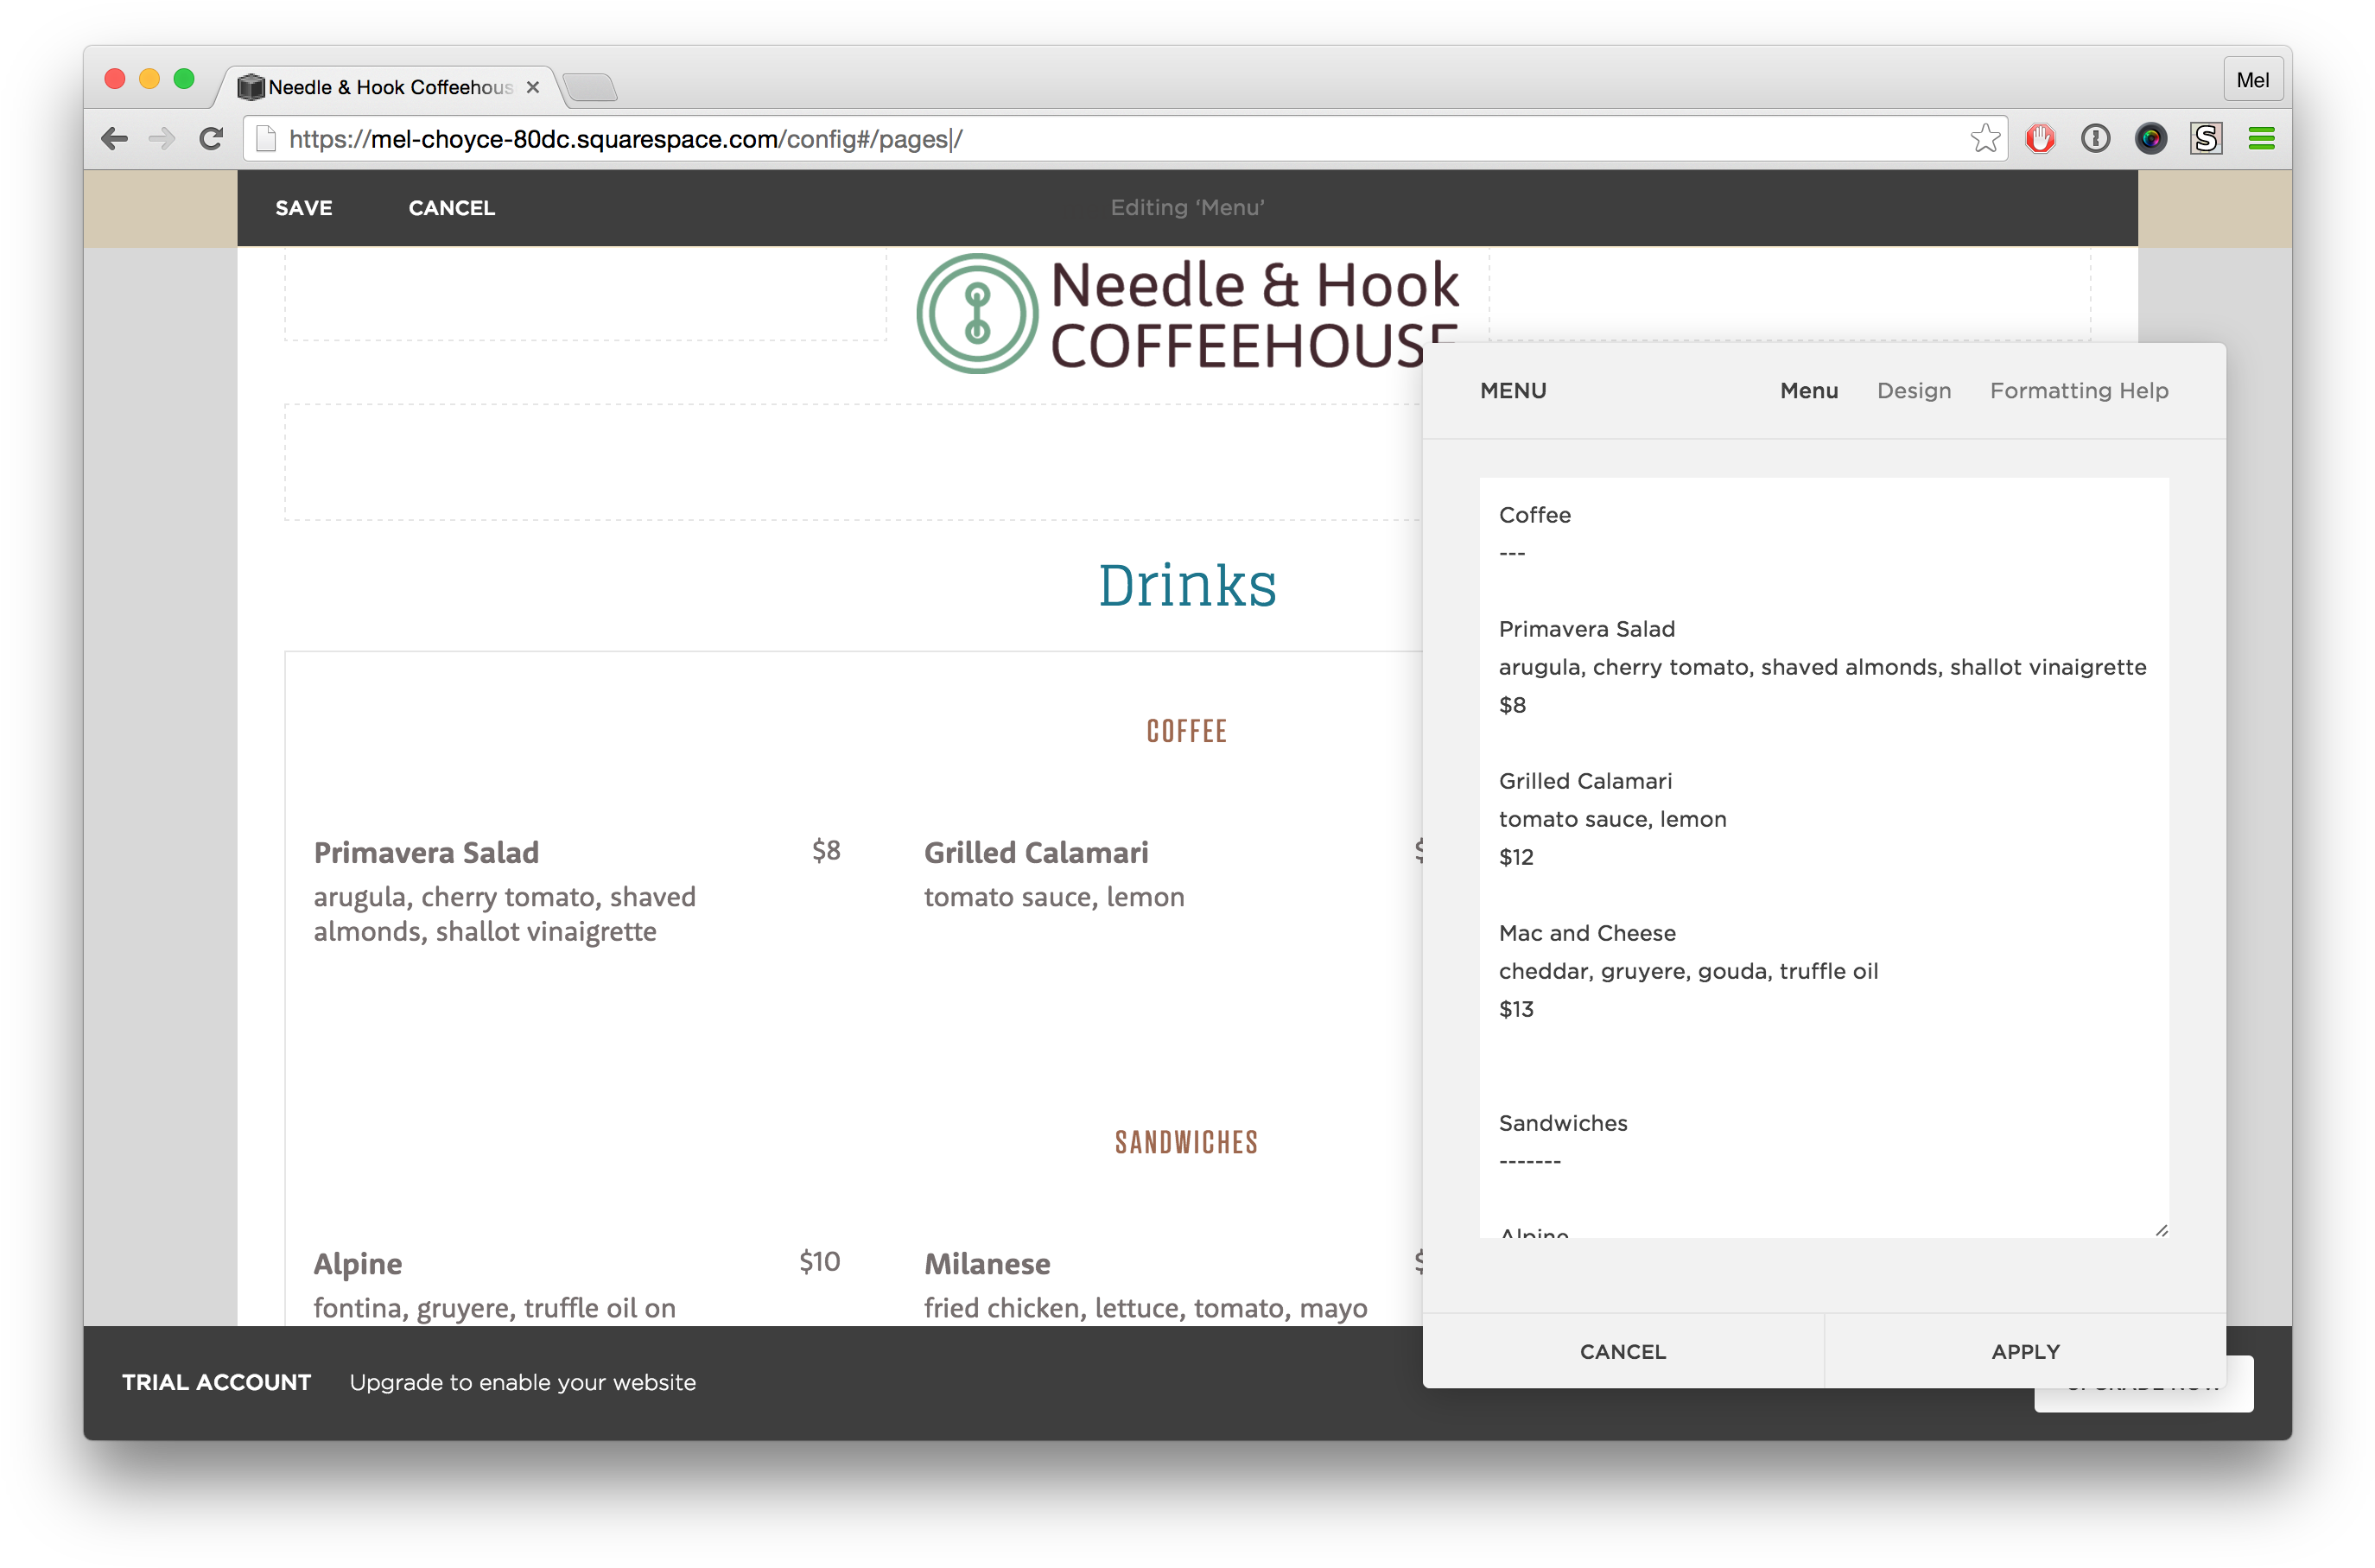Viewport: 2375px width, 1568px height.
Task: Click the "Sandwiches" line in the editor
Action: pos(1563,1123)
